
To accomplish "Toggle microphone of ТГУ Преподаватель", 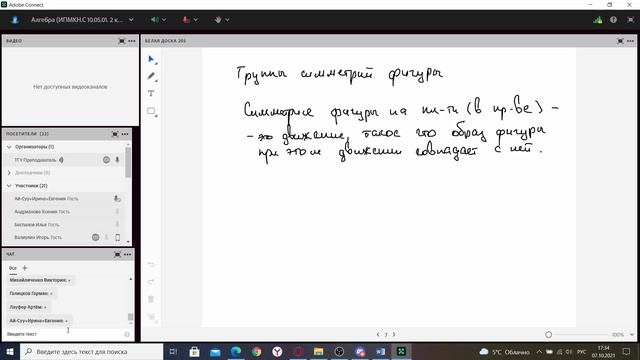I will pyautogui.click(x=117, y=160).
